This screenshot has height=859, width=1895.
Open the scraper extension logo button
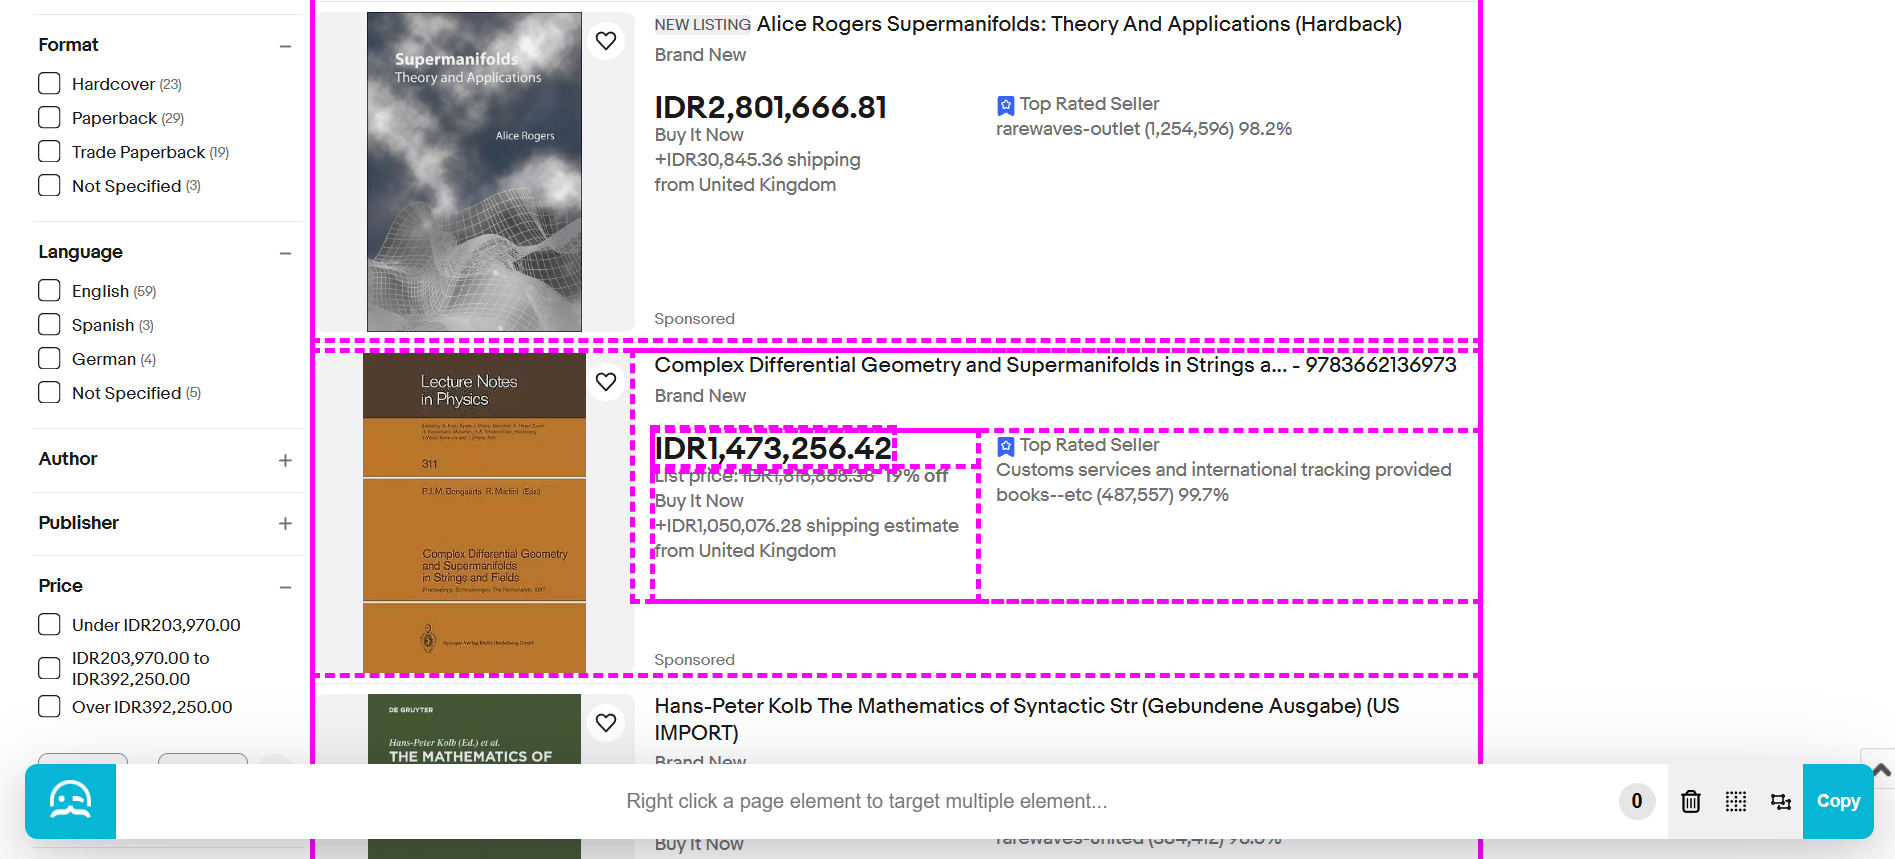(70, 801)
